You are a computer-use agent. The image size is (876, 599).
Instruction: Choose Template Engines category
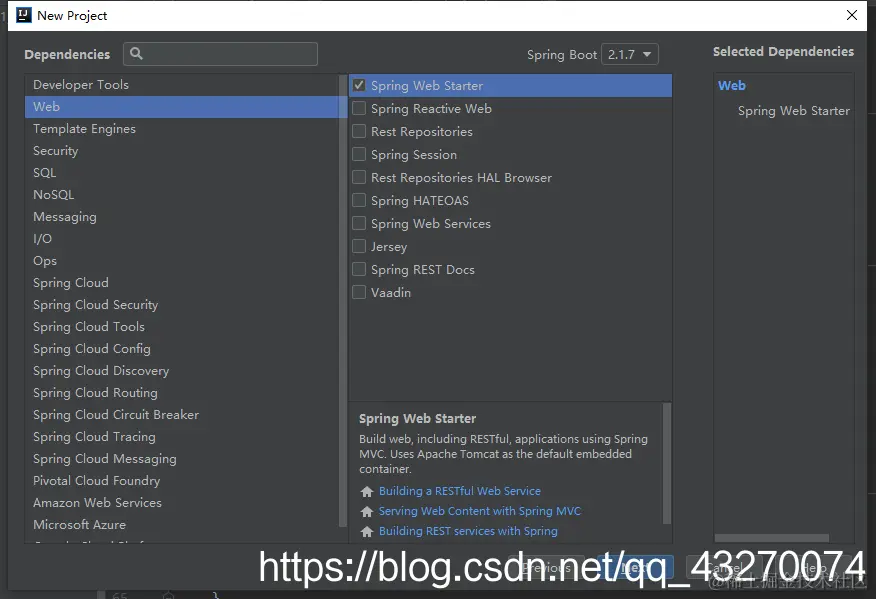tap(182, 129)
